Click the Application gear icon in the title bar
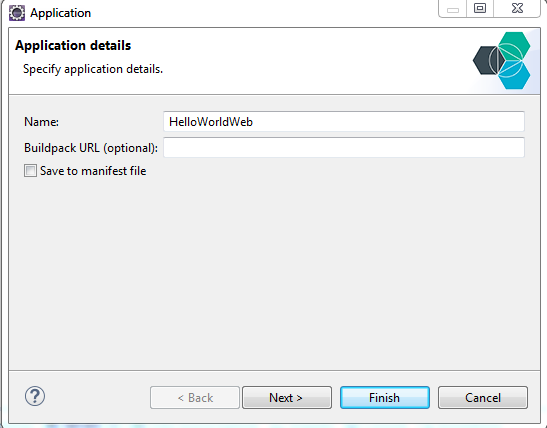547x428 pixels. pos(17,13)
